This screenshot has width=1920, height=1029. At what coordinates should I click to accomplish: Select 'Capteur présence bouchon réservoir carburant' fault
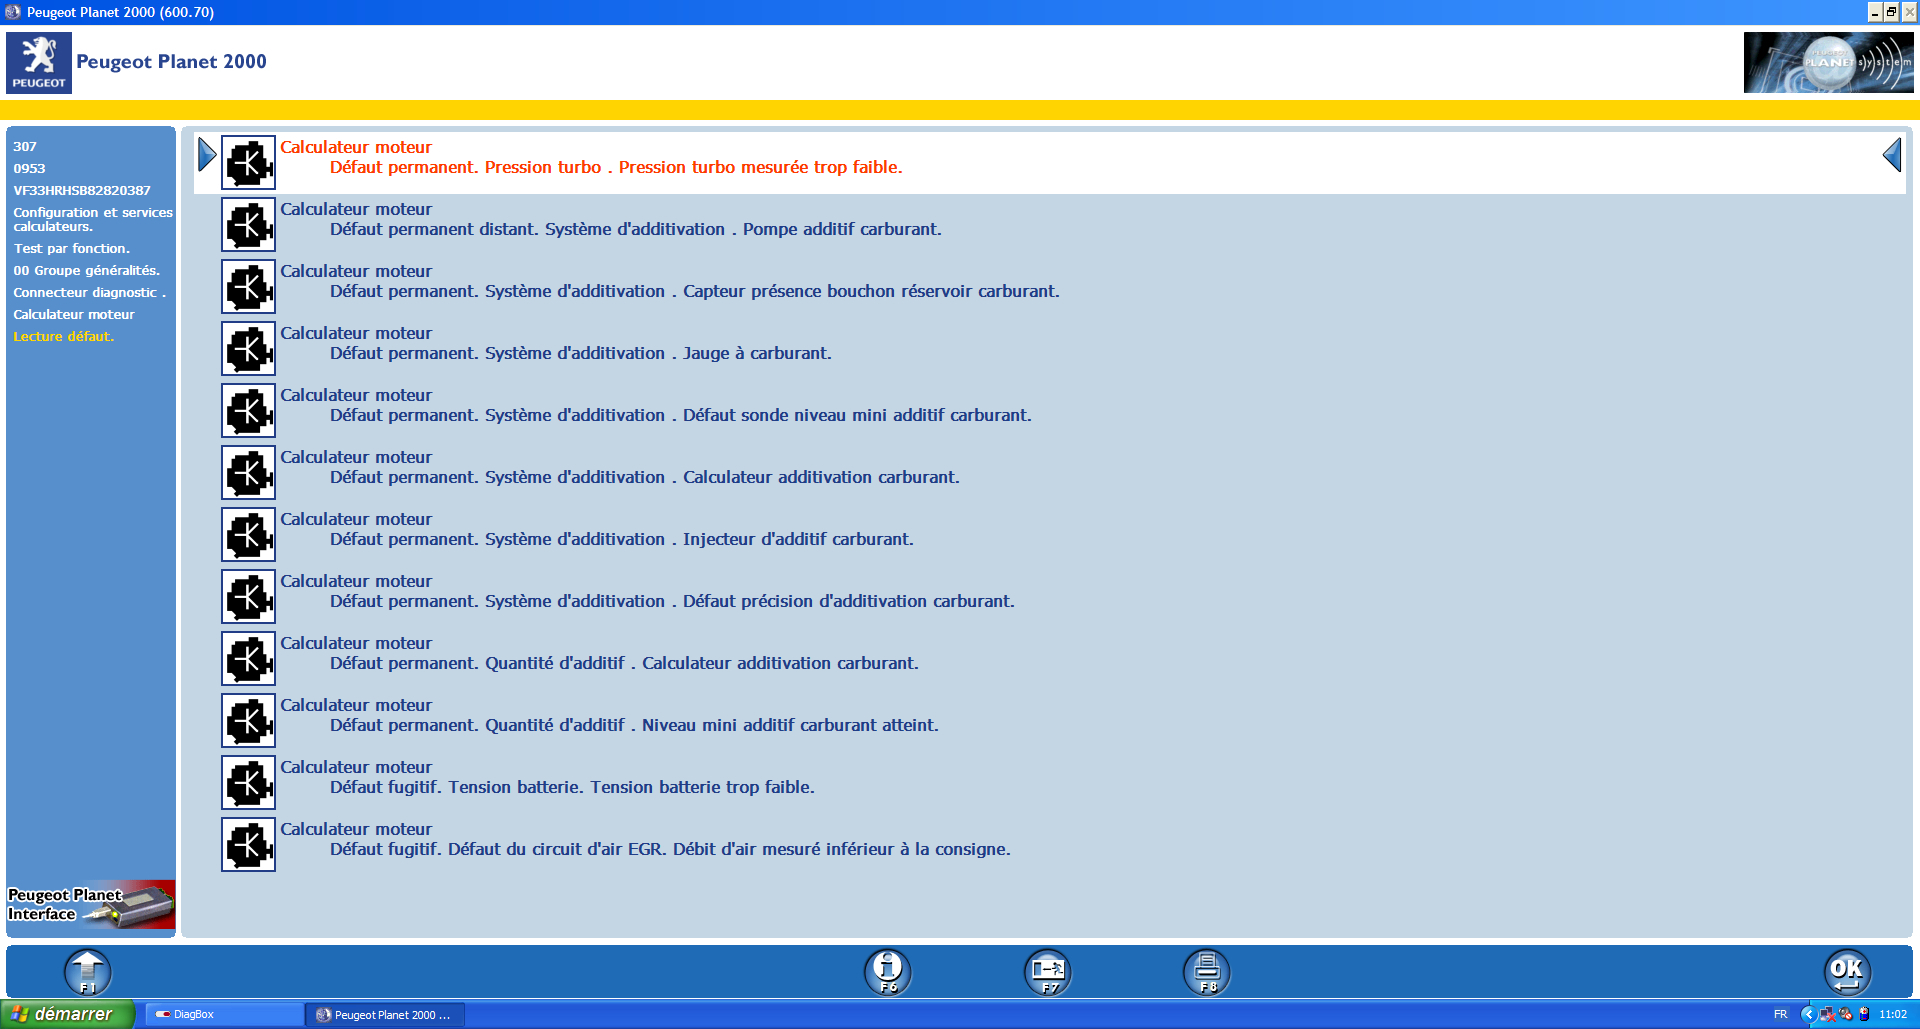695,292
